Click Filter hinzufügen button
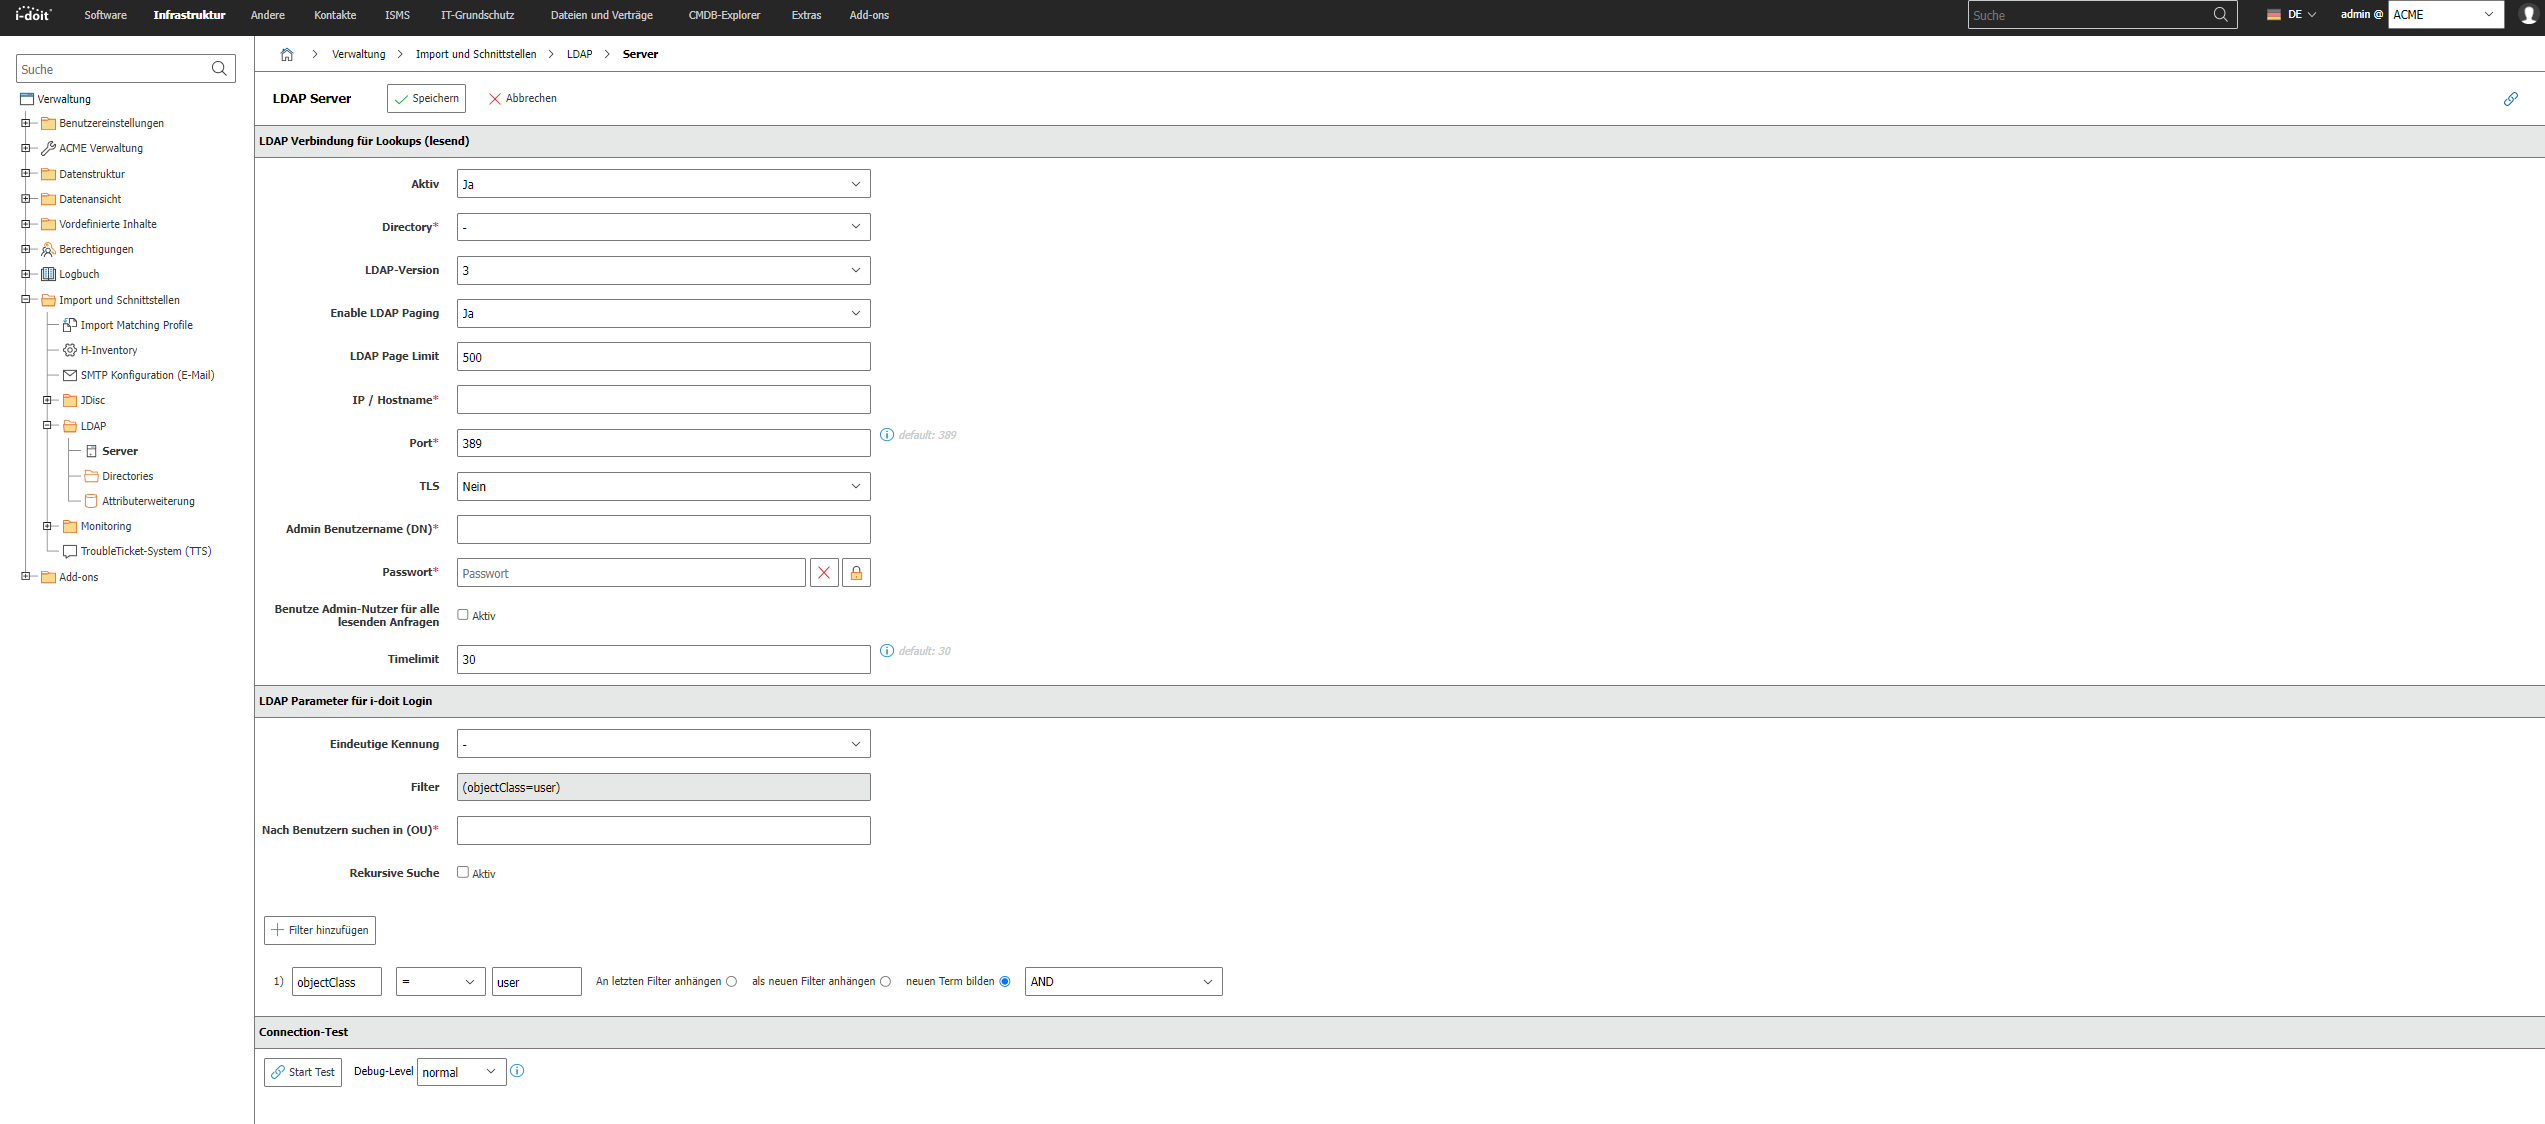The height and width of the screenshot is (1124, 2545). (320, 930)
